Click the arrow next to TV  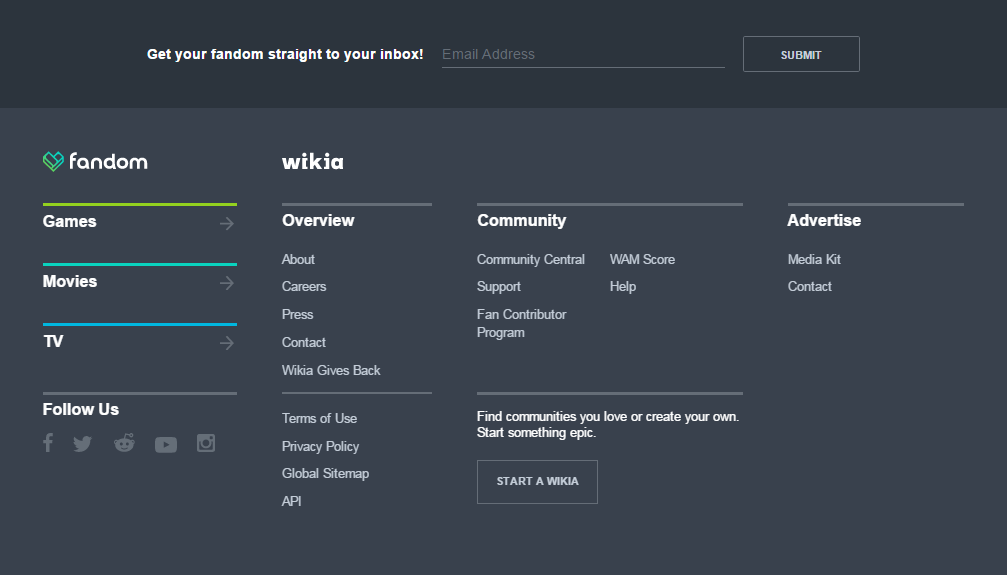tap(227, 343)
